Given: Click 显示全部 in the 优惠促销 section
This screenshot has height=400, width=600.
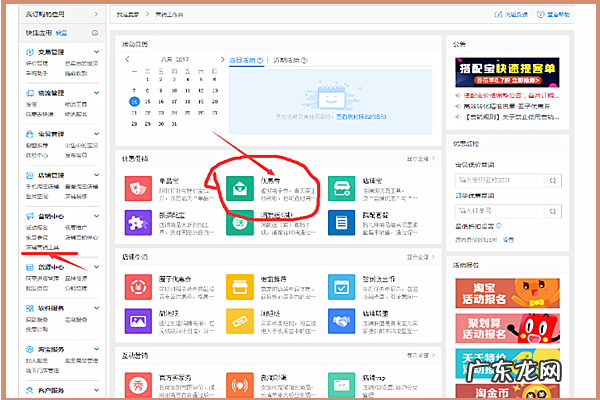Looking at the screenshot, I should [421, 158].
